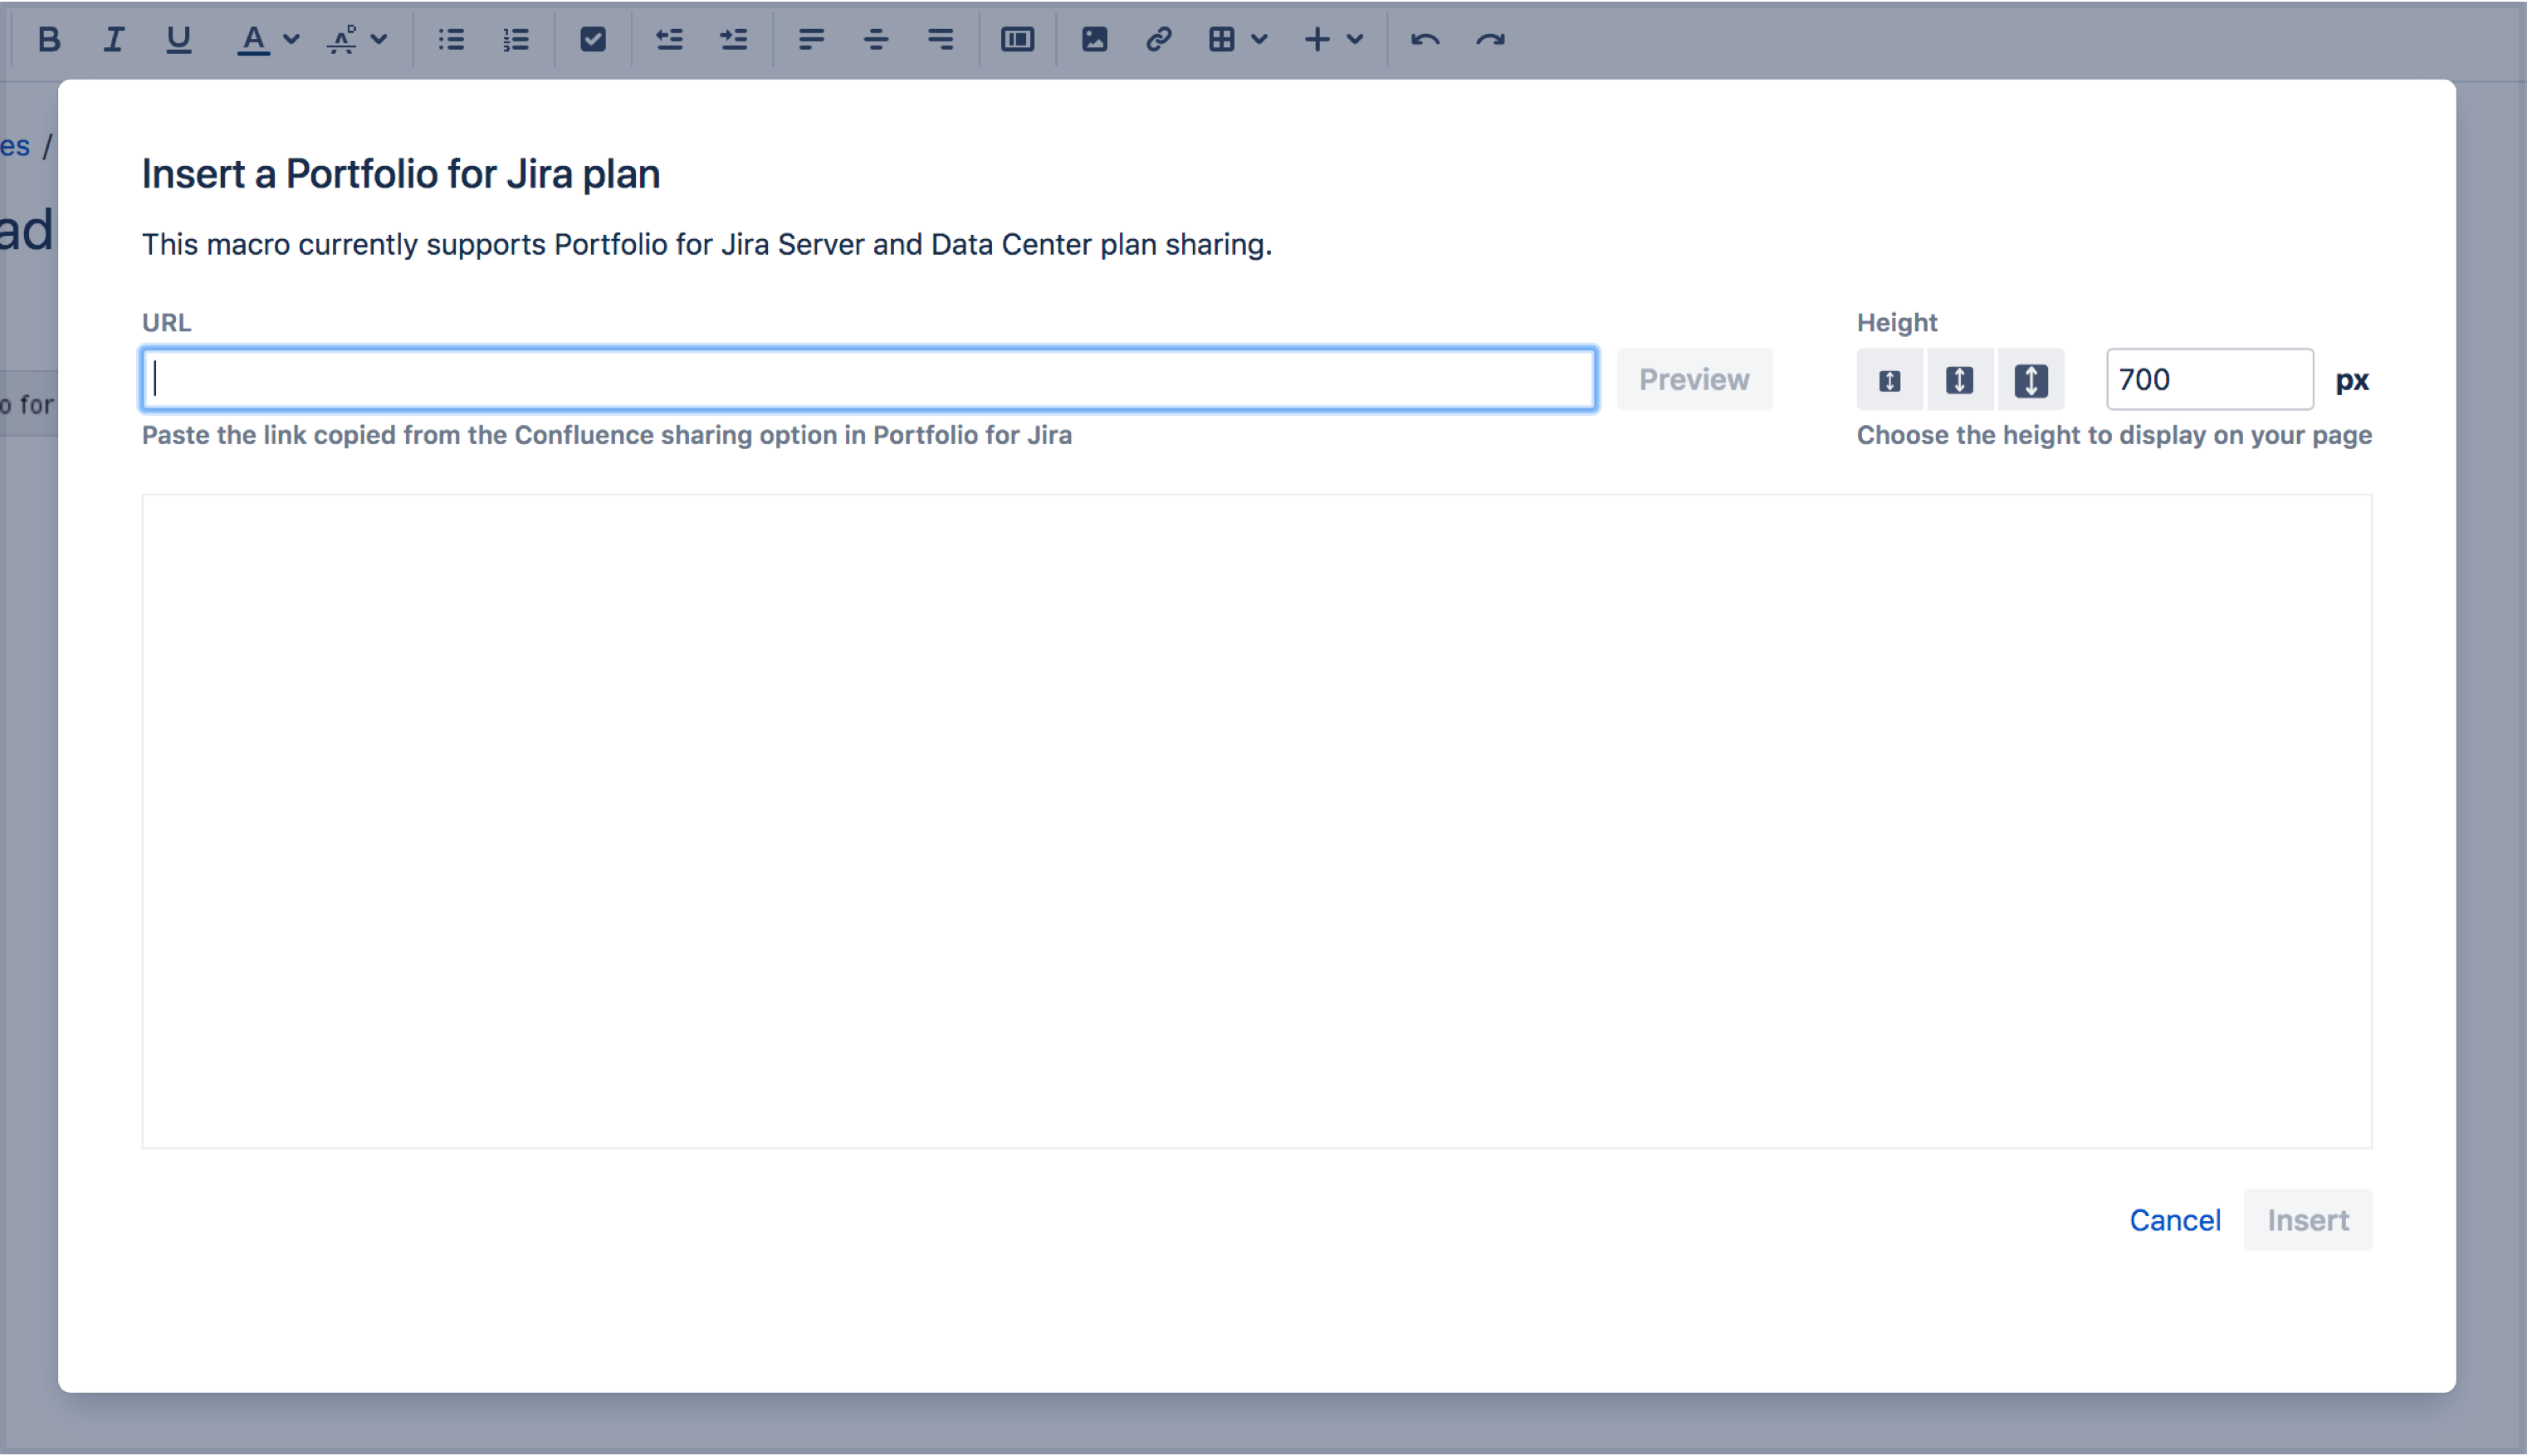This screenshot has width=2527, height=1456.
Task: Select the small height preset
Action: [1889, 380]
